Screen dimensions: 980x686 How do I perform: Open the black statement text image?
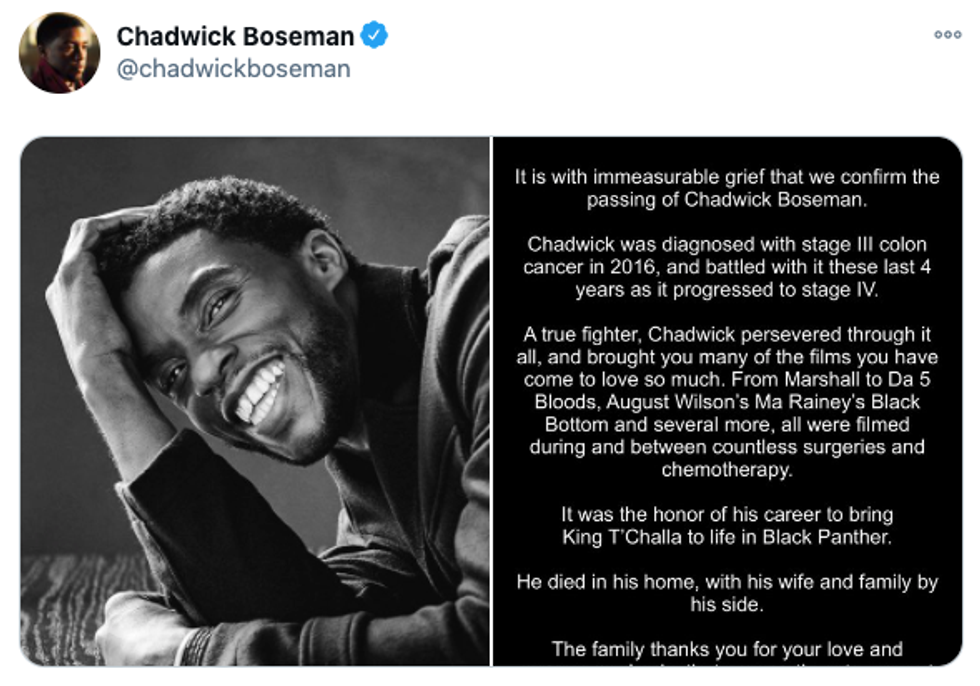(727, 400)
